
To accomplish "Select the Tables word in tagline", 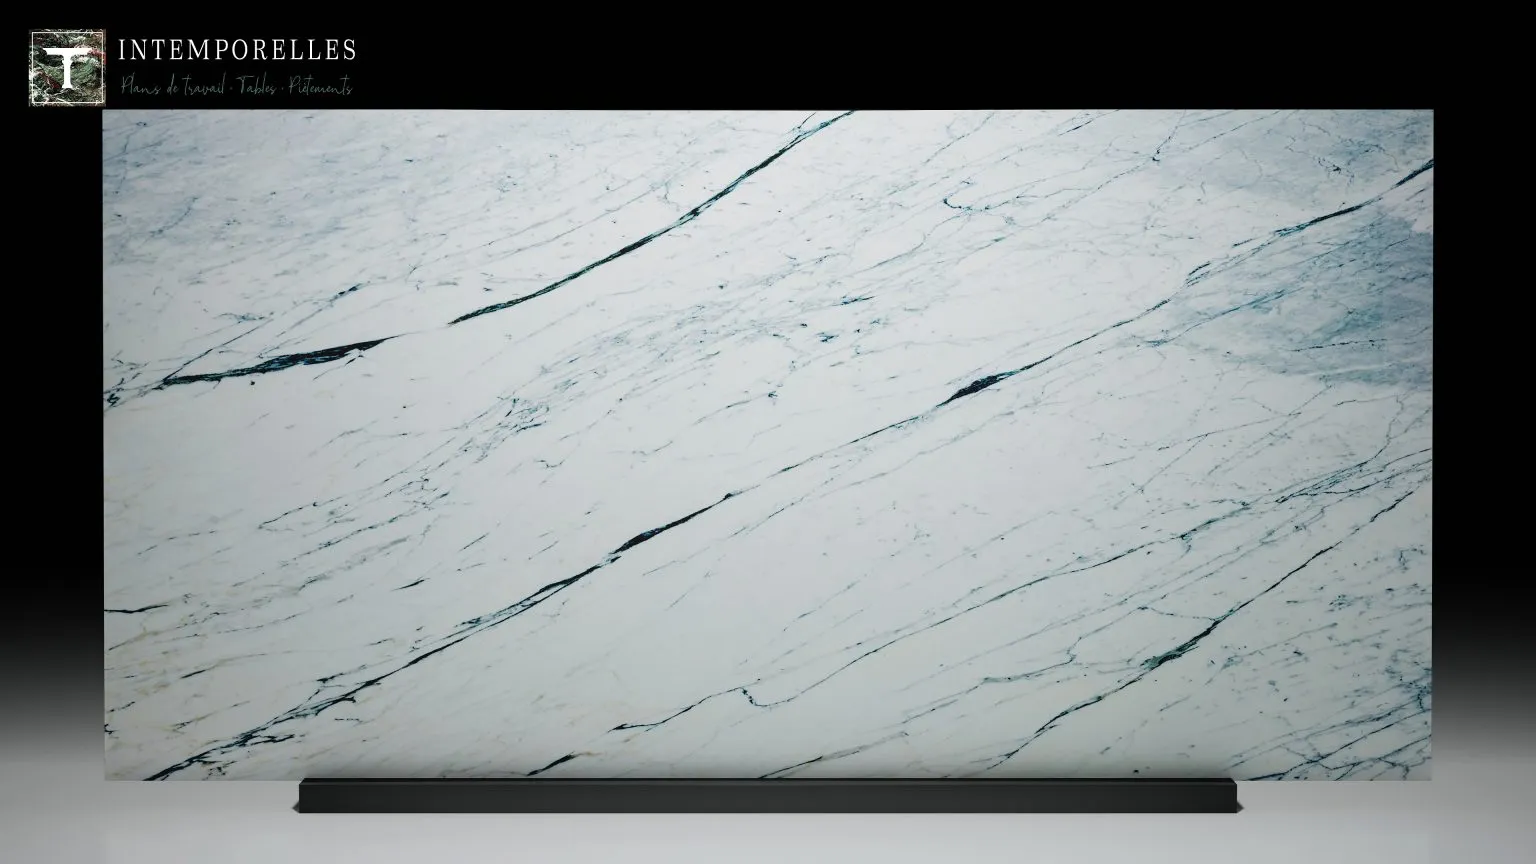I will [x=257, y=87].
